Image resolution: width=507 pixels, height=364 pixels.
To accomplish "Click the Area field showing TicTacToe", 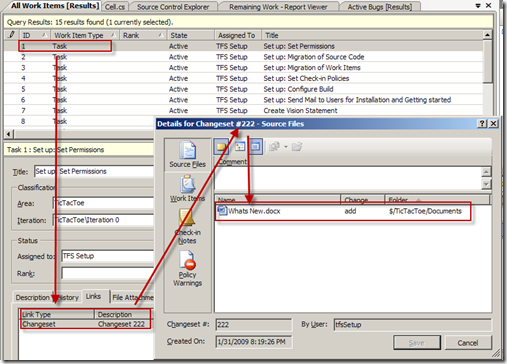I will [x=103, y=203].
